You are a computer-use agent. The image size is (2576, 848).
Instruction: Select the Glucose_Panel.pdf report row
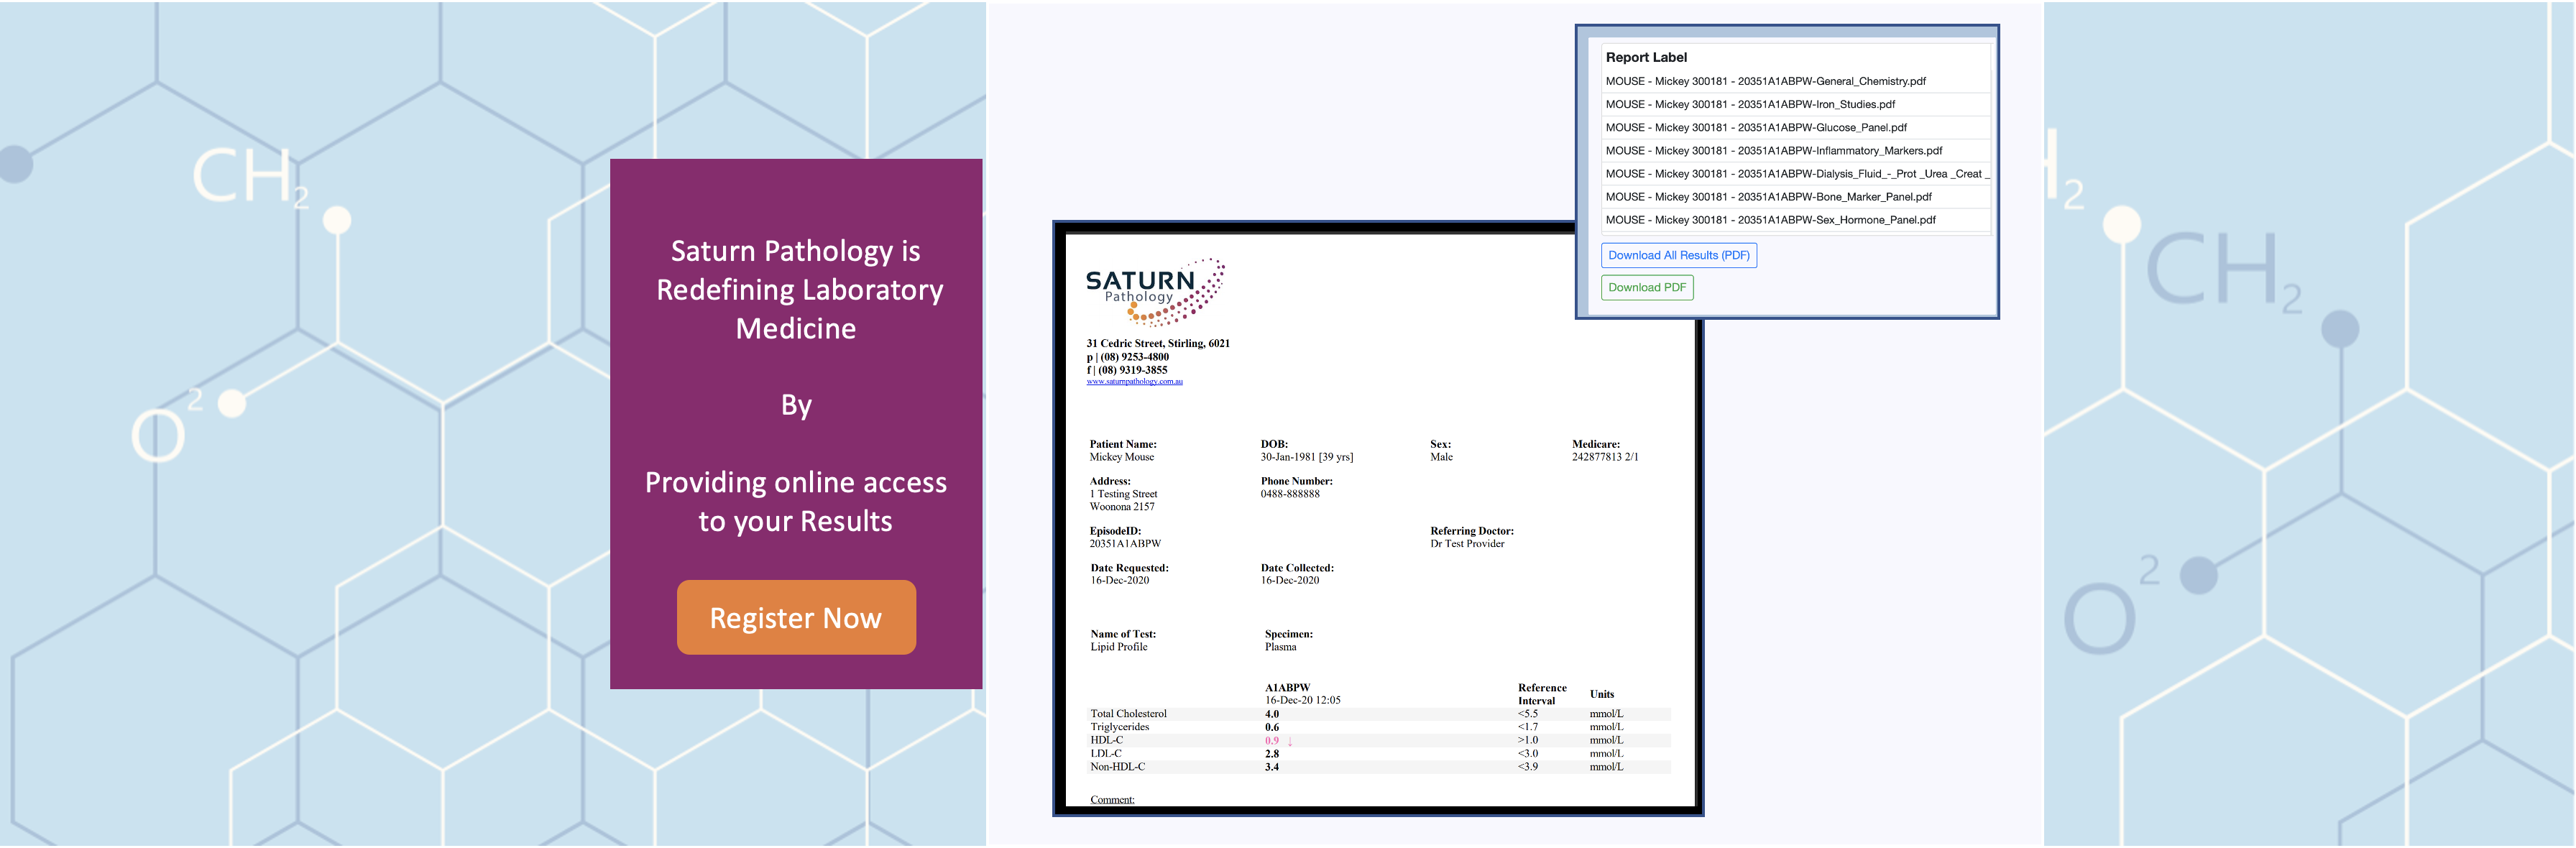tap(1795, 127)
